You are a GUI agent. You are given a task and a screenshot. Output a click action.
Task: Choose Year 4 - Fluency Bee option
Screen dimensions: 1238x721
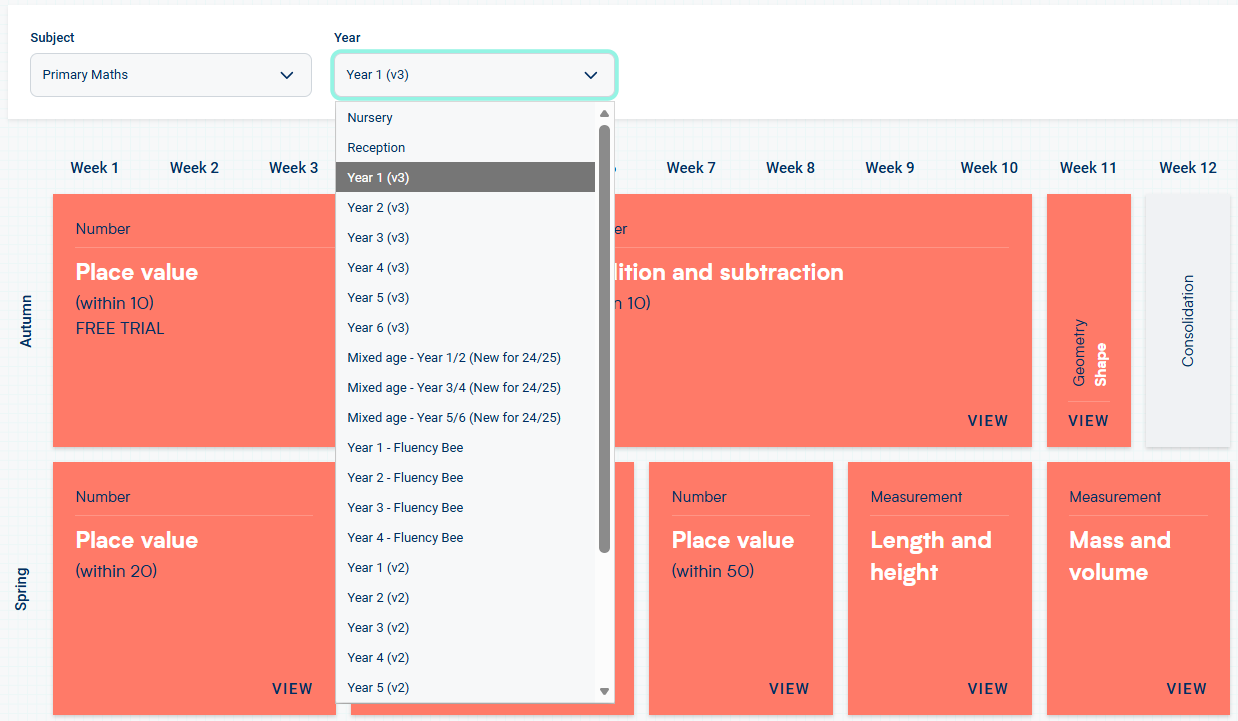[405, 538]
